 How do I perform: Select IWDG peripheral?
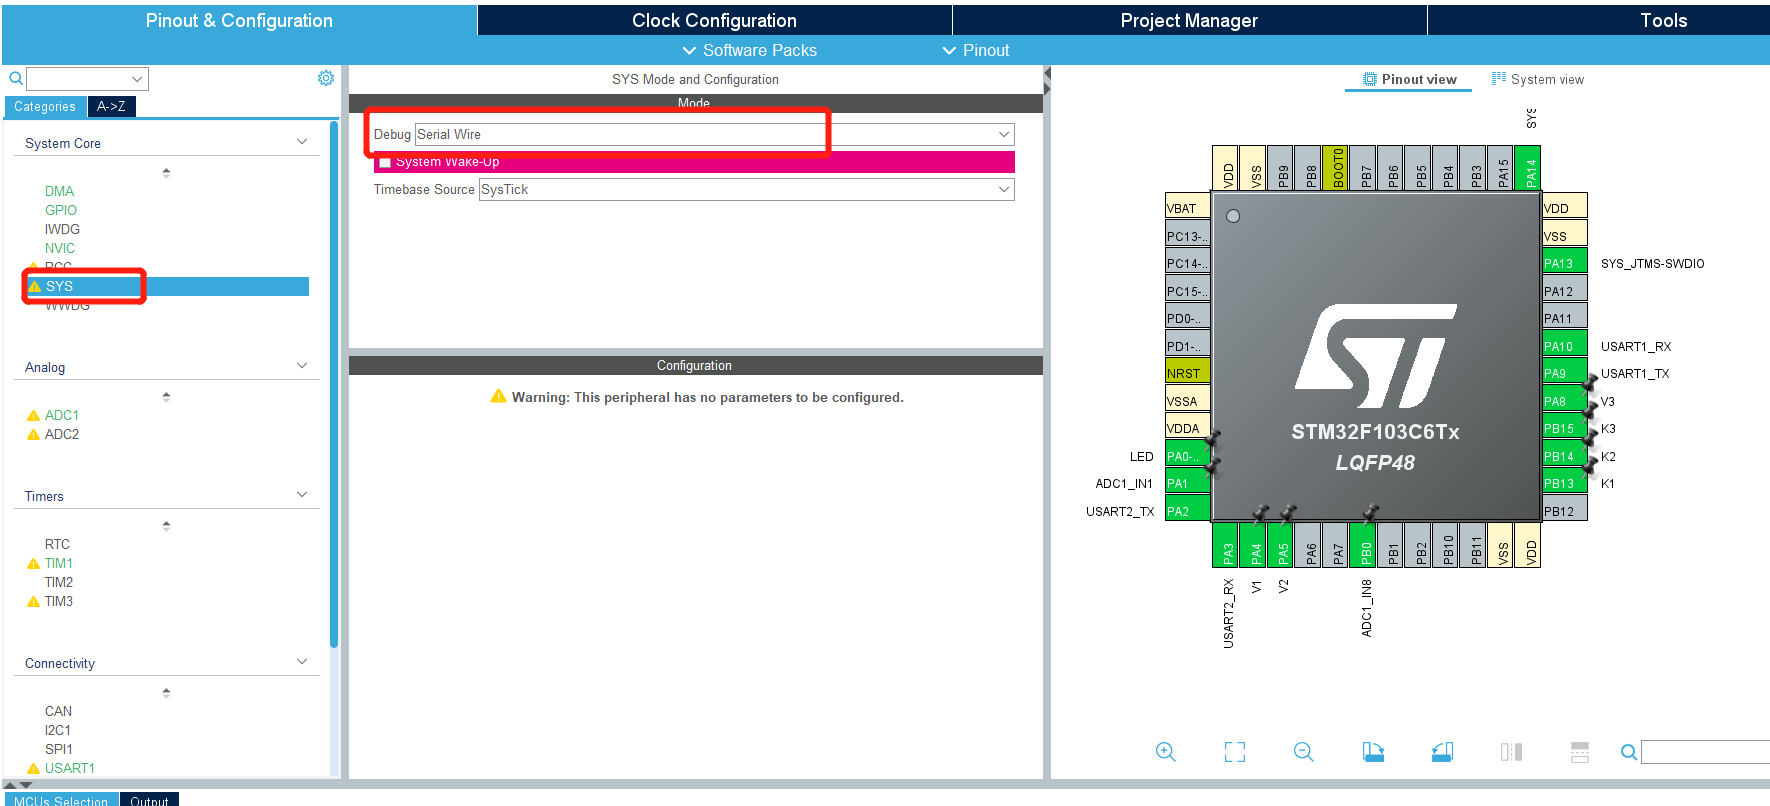pyautogui.click(x=62, y=229)
